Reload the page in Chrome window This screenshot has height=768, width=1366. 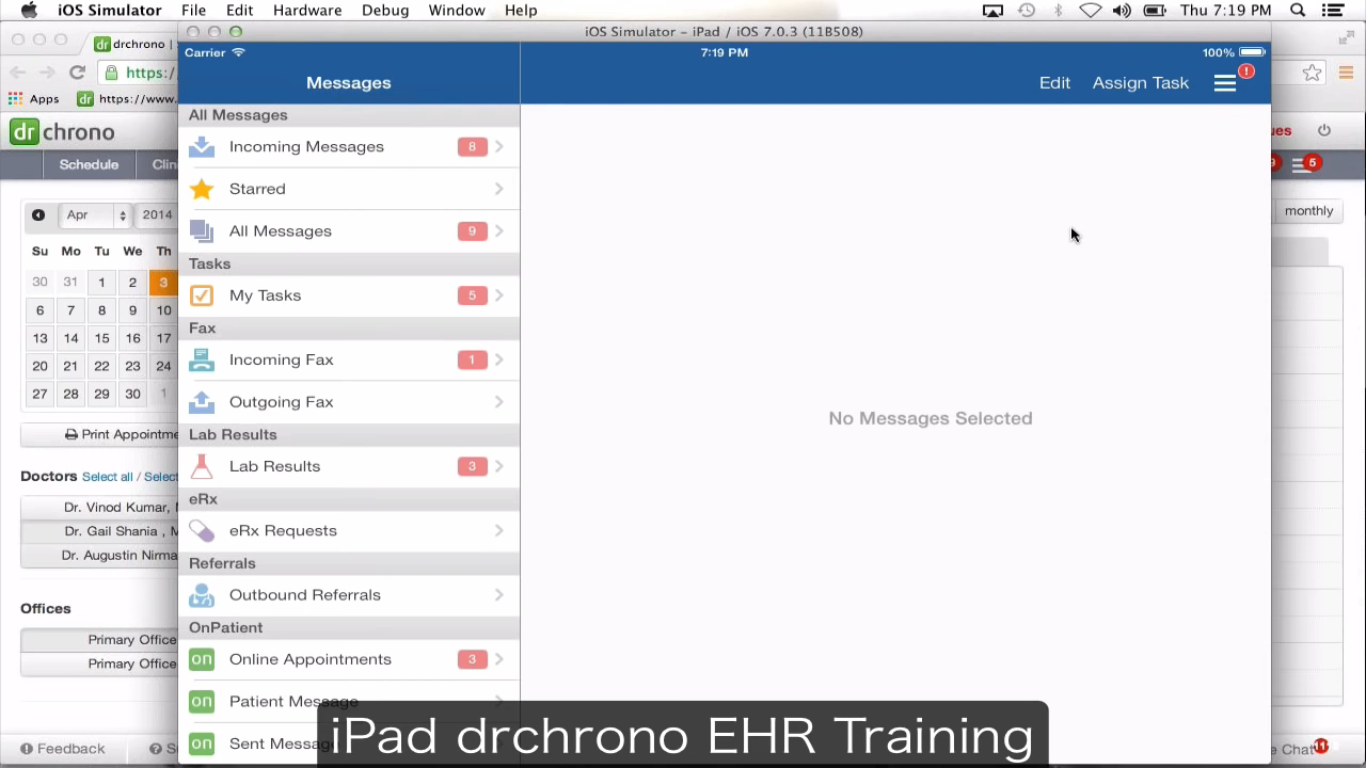point(77,72)
